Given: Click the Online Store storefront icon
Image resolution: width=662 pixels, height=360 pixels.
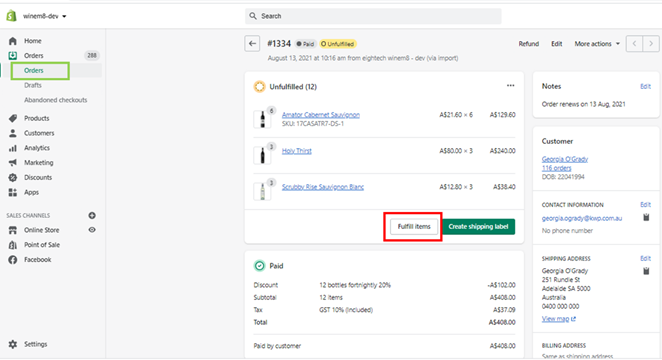Looking at the screenshot, I should click(13, 230).
